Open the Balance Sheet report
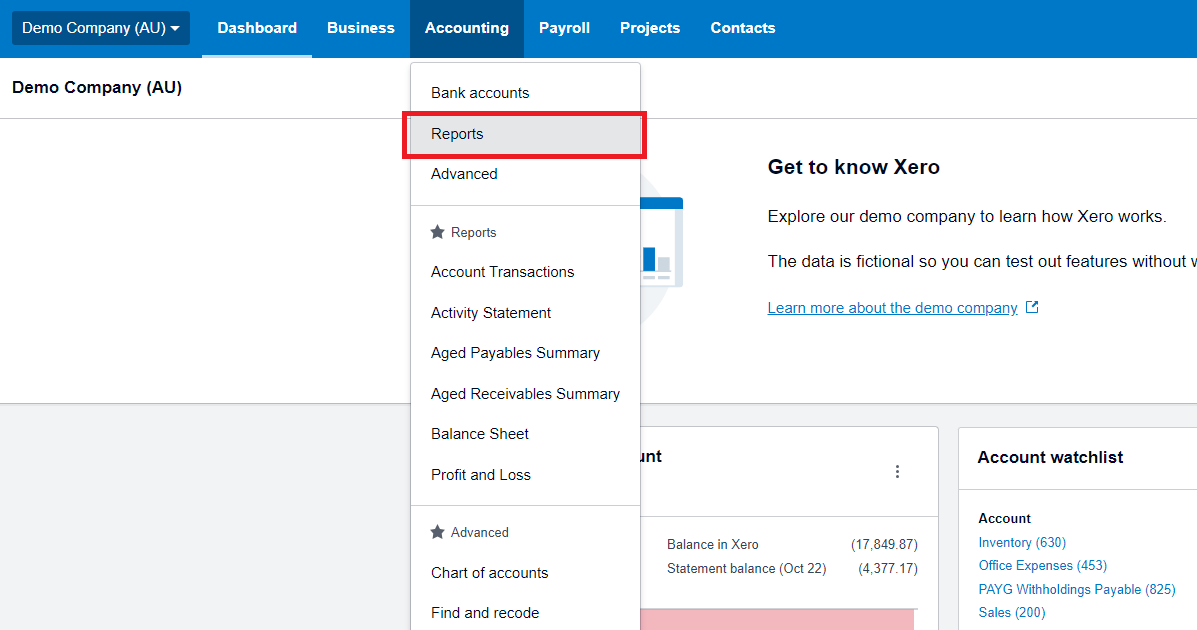The image size is (1197, 630). click(x=525, y=435)
